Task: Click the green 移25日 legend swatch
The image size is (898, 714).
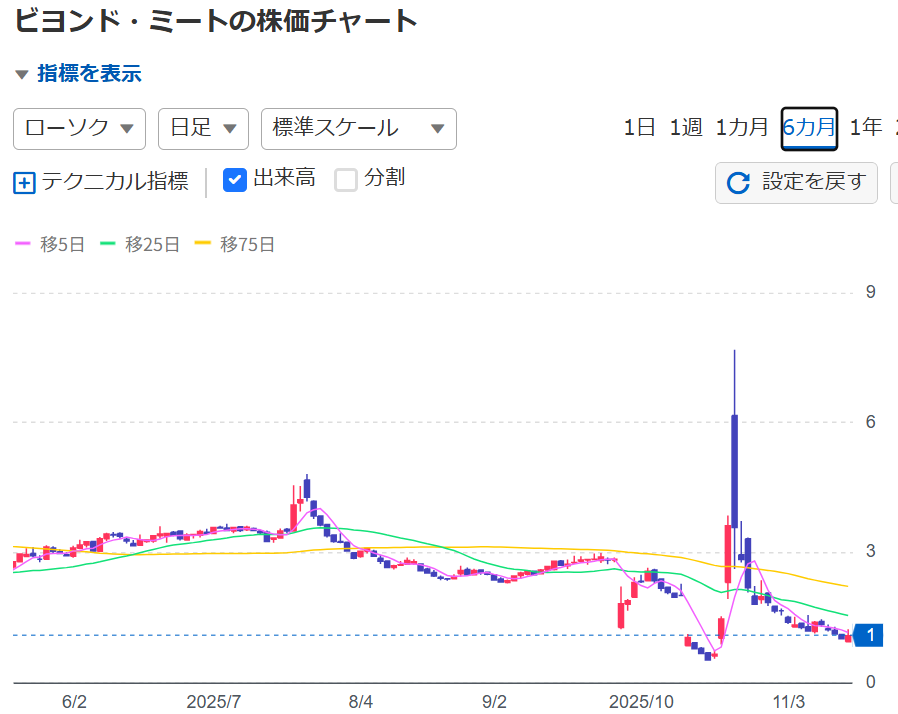Action: 108,244
